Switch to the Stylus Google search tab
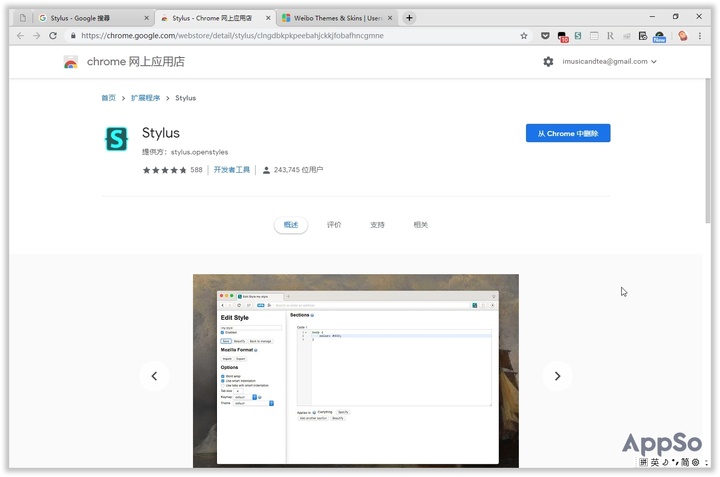Image resolution: width=720 pixels, height=477 pixels. click(x=94, y=18)
